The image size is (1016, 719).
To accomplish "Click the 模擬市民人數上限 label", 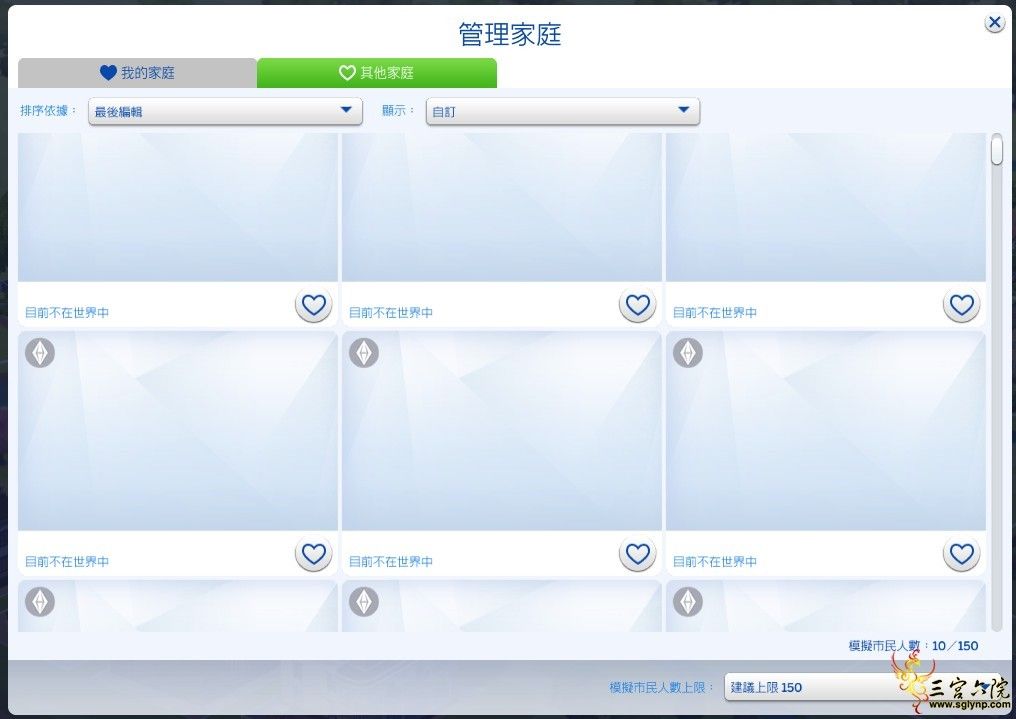I will coord(661,687).
